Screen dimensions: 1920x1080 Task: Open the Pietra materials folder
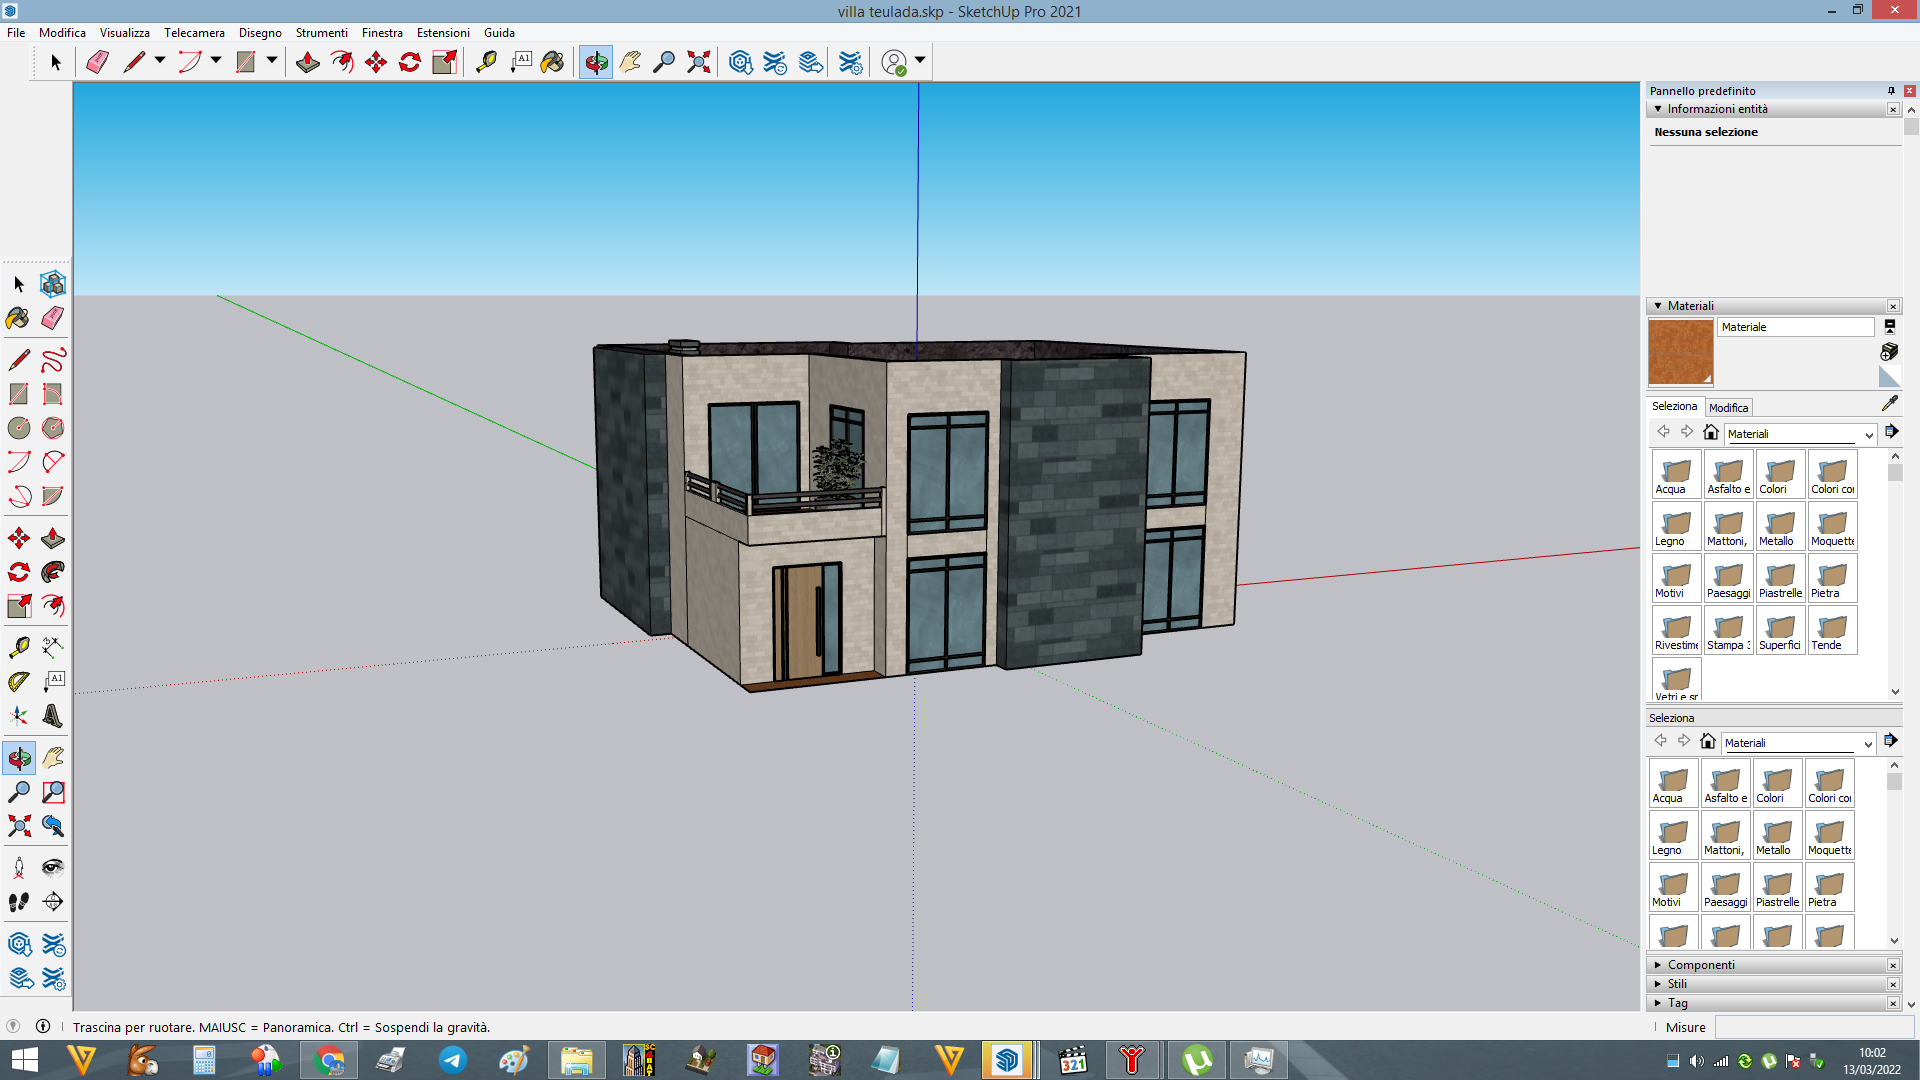coord(1832,579)
